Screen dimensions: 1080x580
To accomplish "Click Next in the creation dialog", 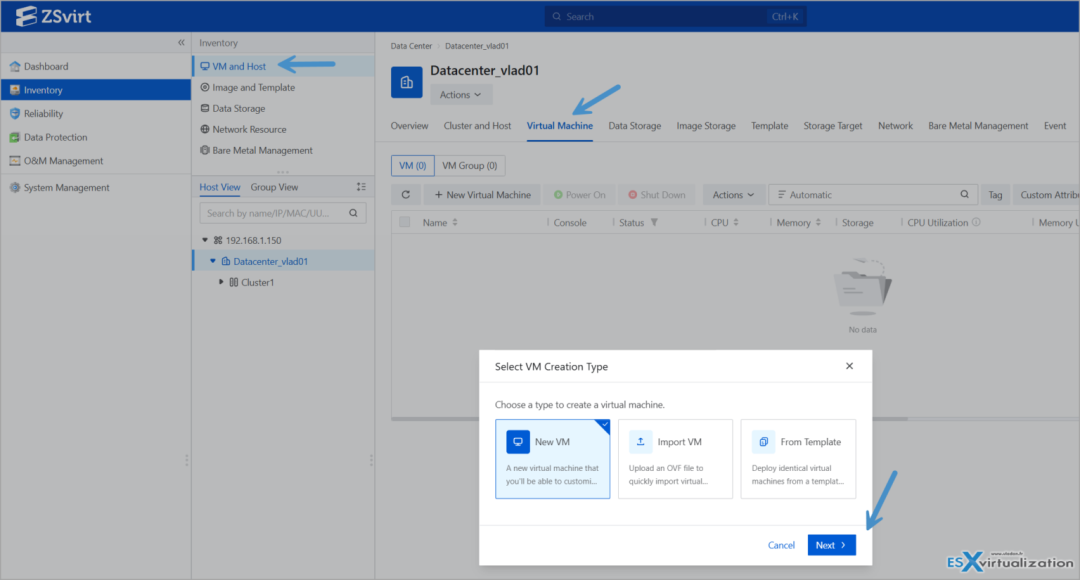I will [x=831, y=545].
